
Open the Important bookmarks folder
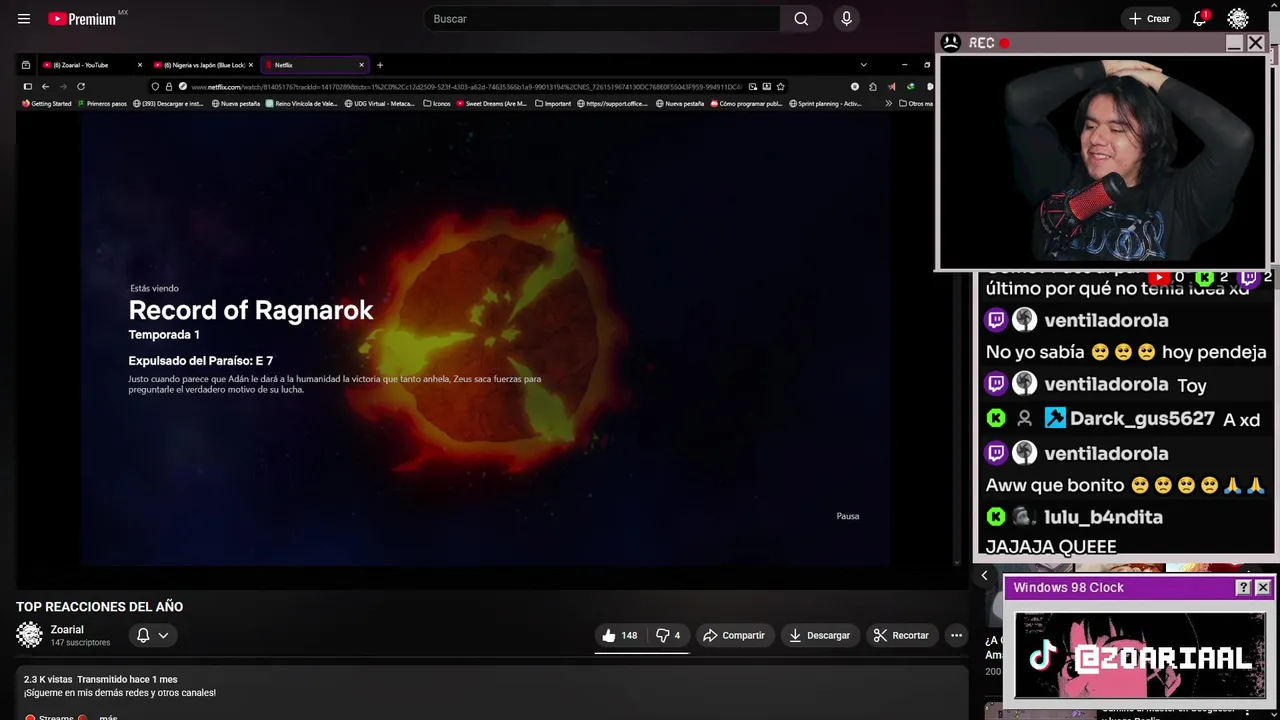click(x=553, y=103)
